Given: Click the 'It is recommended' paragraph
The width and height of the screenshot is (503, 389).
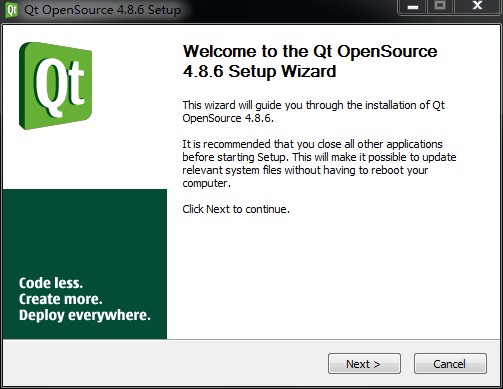Looking at the screenshot, I should tap(319, 164).
